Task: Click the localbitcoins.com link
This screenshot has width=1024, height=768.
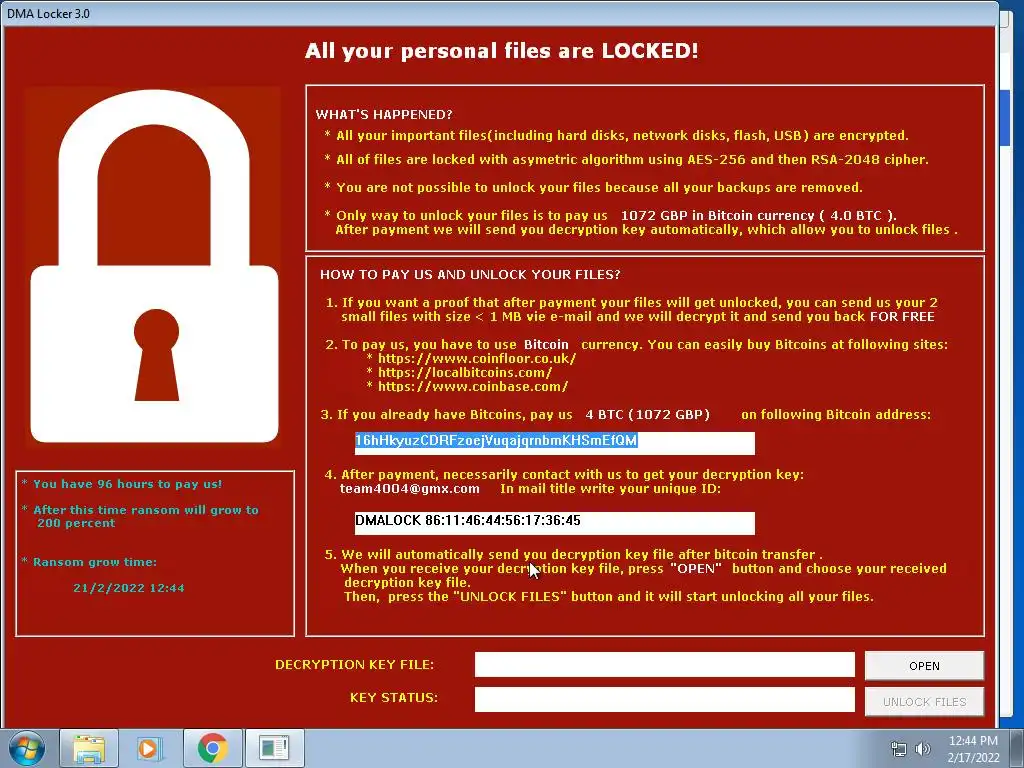Action: 465,373
